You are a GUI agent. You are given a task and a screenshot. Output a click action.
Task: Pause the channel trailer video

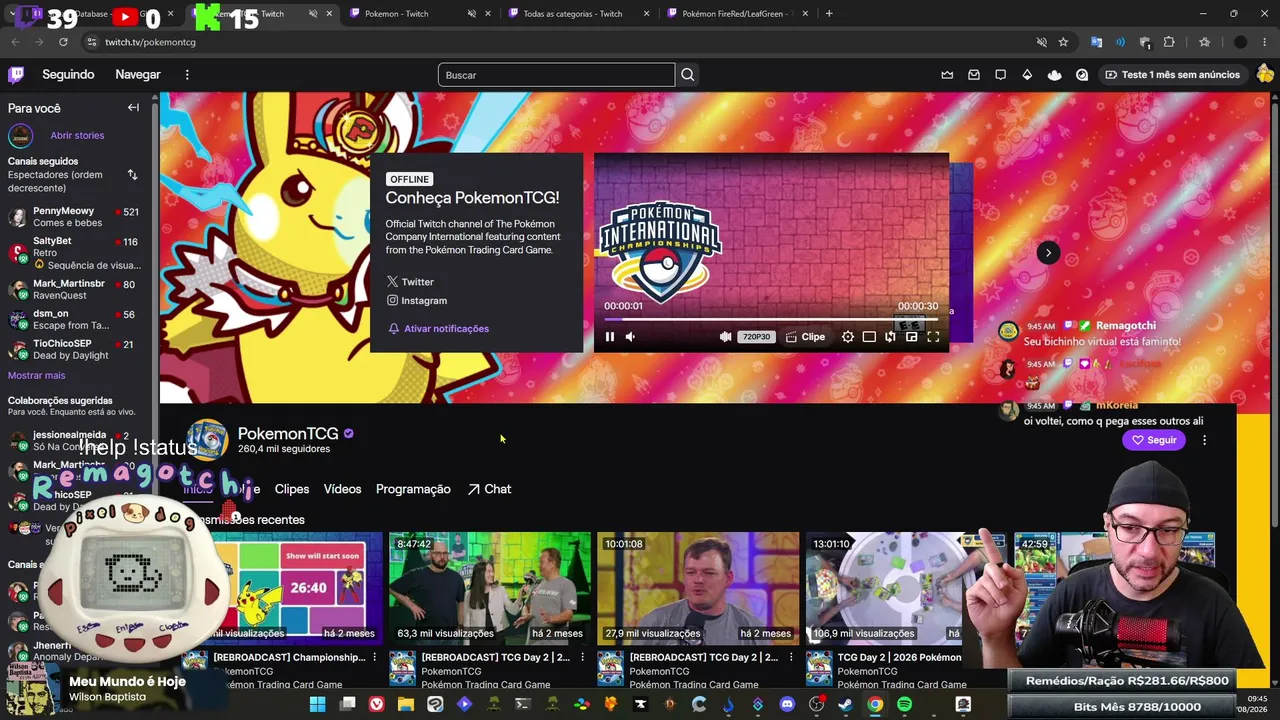click(610, 337)
